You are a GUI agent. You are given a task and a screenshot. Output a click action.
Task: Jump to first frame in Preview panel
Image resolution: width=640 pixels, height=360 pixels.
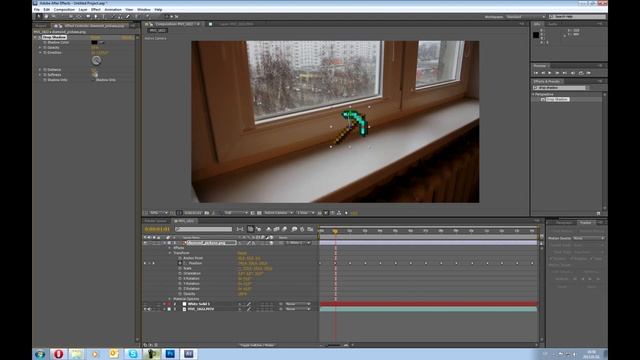click(x=536, y=73)
